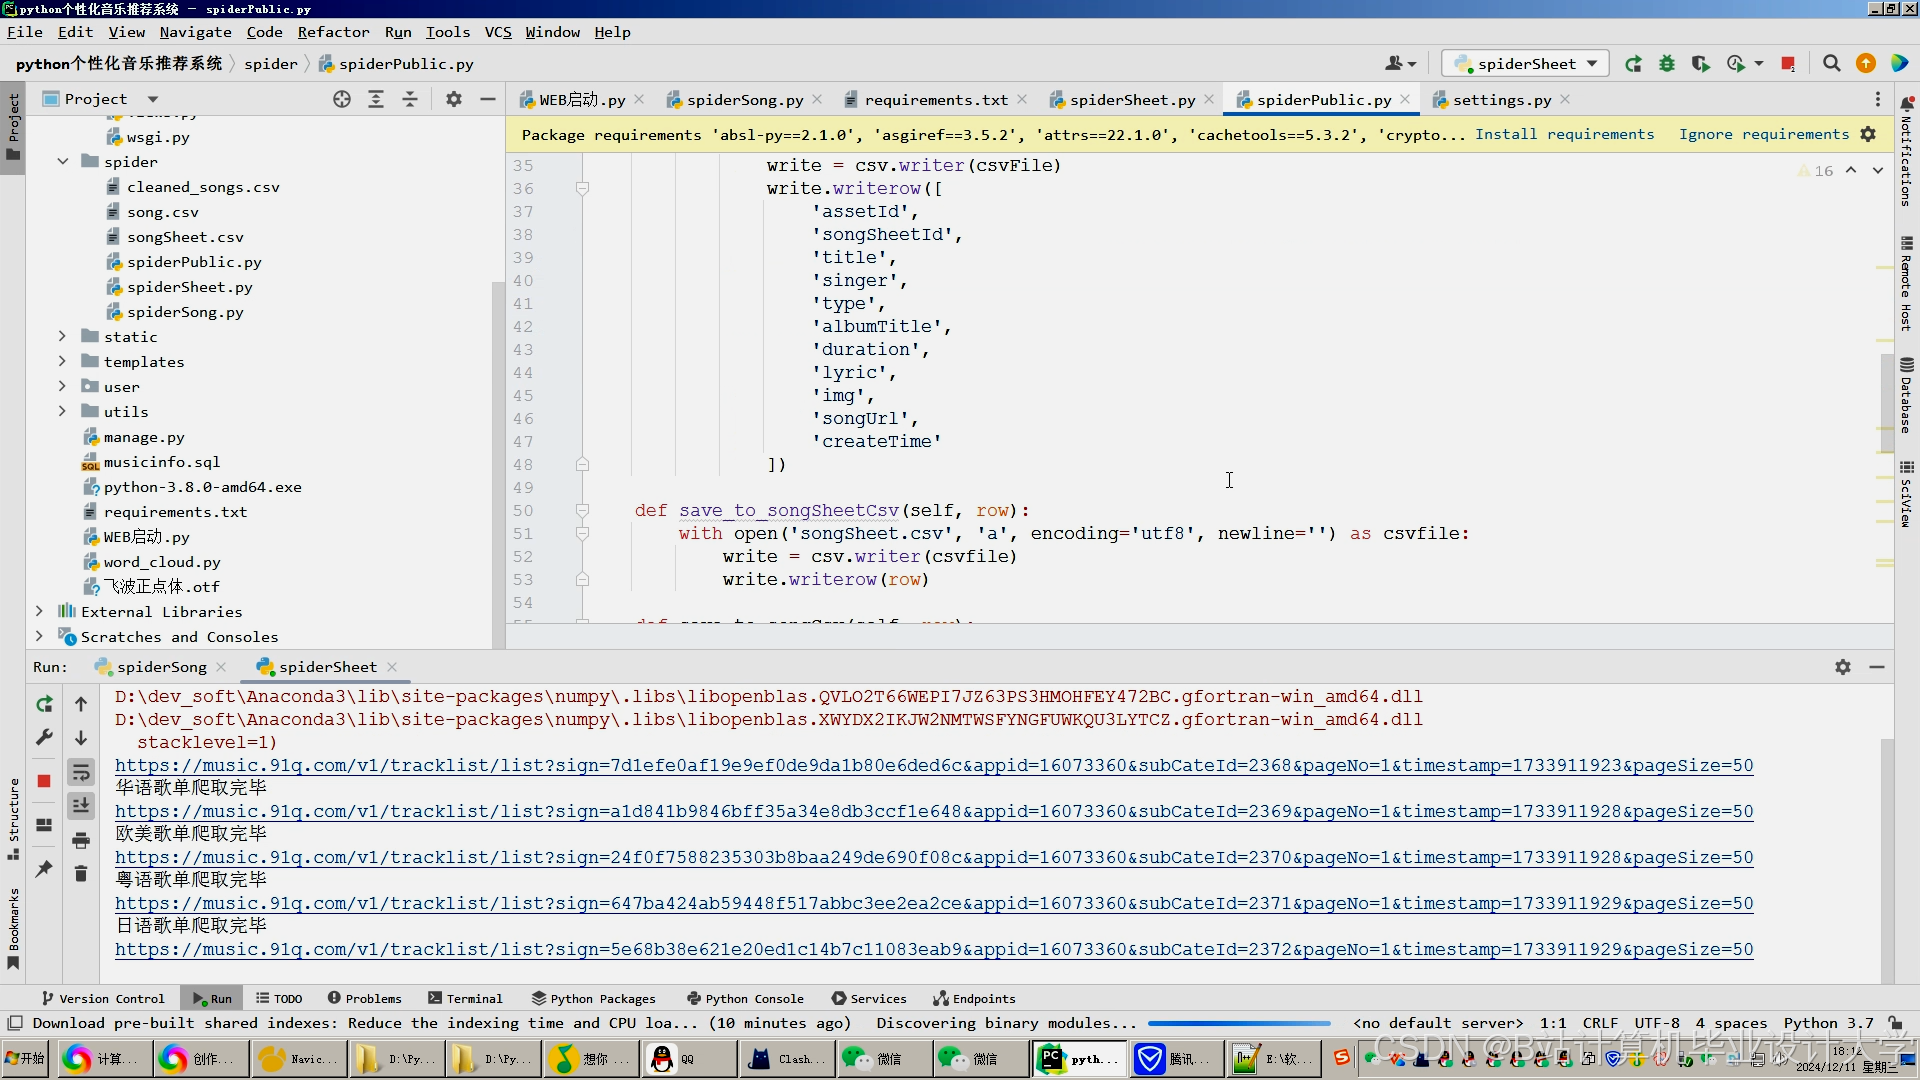Toggle scroll to end in console
The width and height of the screenshot is (1920, 1080).
pyautogui.click(x=81, y=806)
